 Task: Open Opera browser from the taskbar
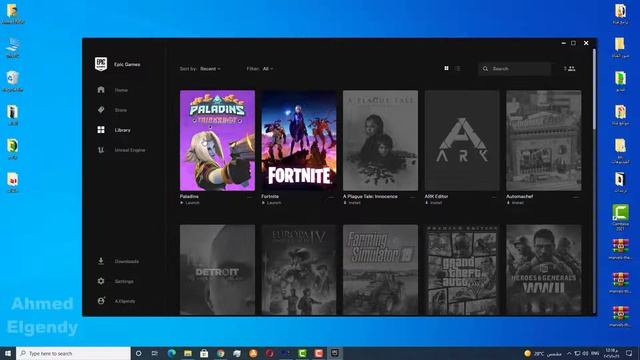(x=269, y=353)
